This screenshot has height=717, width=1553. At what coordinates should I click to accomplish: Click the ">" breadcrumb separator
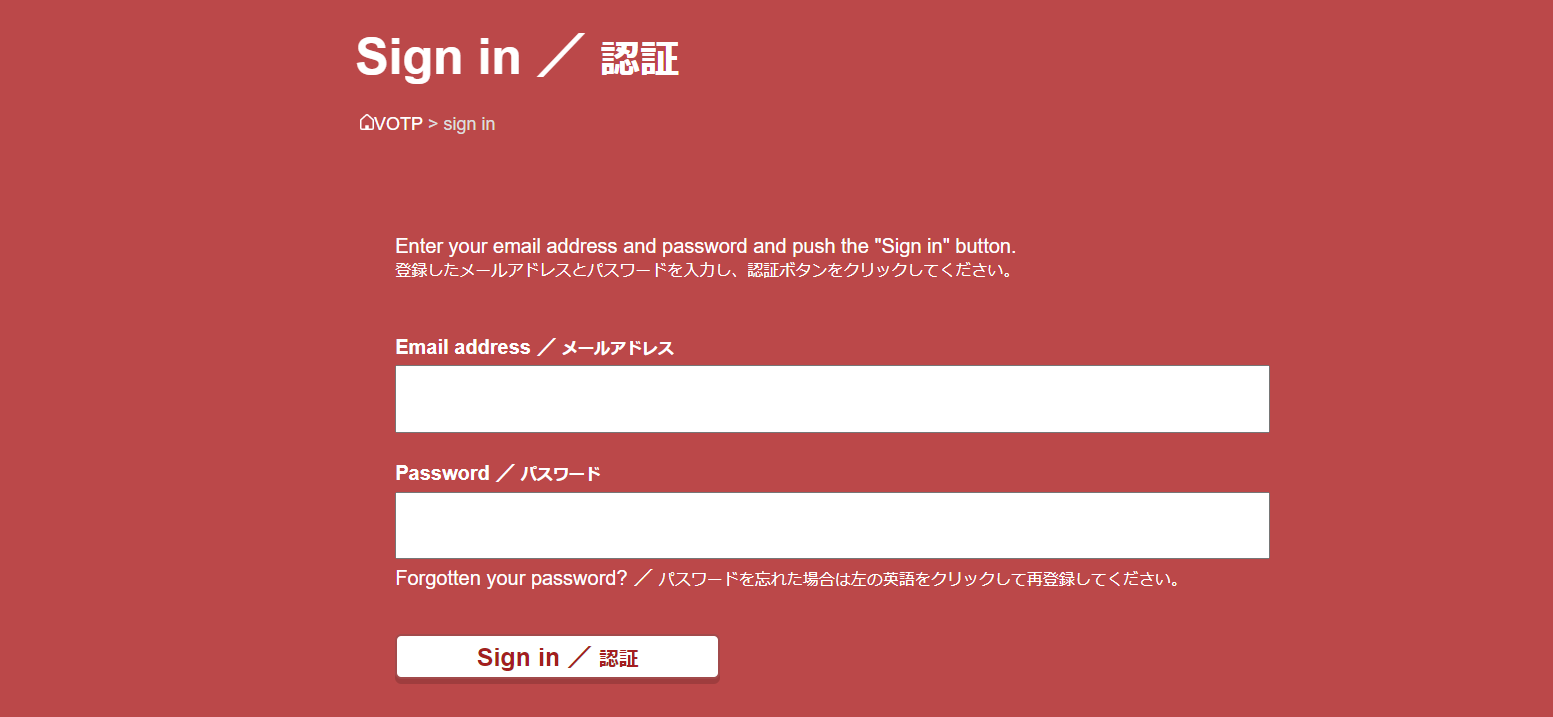[433, 124]
